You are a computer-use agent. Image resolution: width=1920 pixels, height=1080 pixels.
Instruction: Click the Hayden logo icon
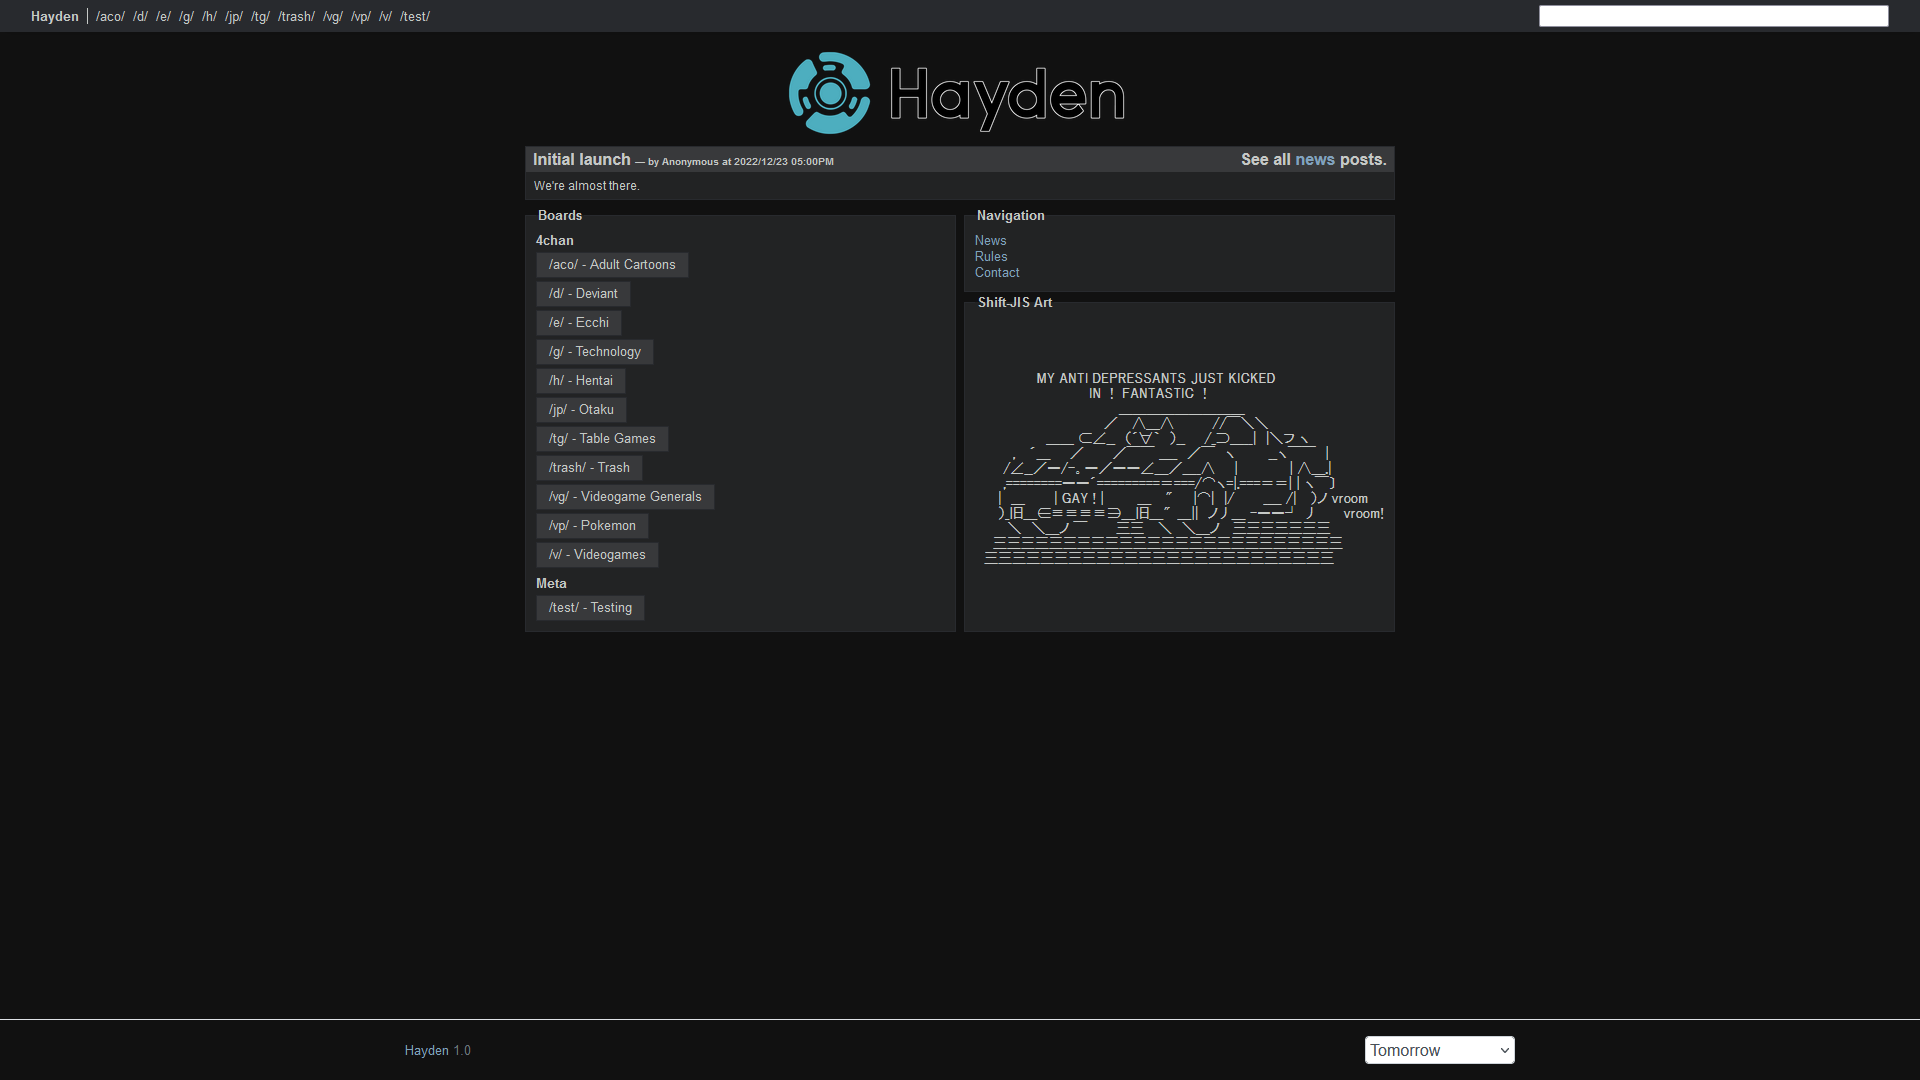coord(829,93)
